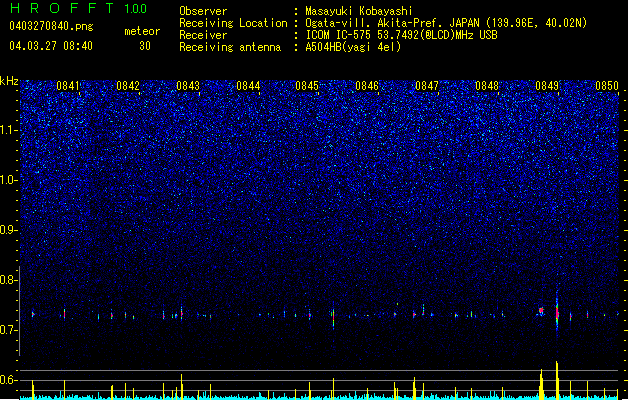This screenshot has width=629, height=400.
Task: Pick the strong meteor echo just after 0849
Action: [x=557, y=311]
